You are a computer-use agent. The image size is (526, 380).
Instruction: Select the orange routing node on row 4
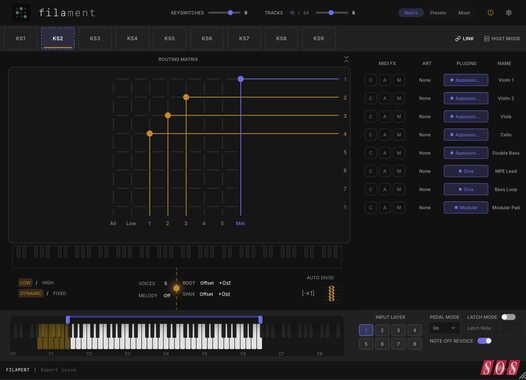(150, 133)
